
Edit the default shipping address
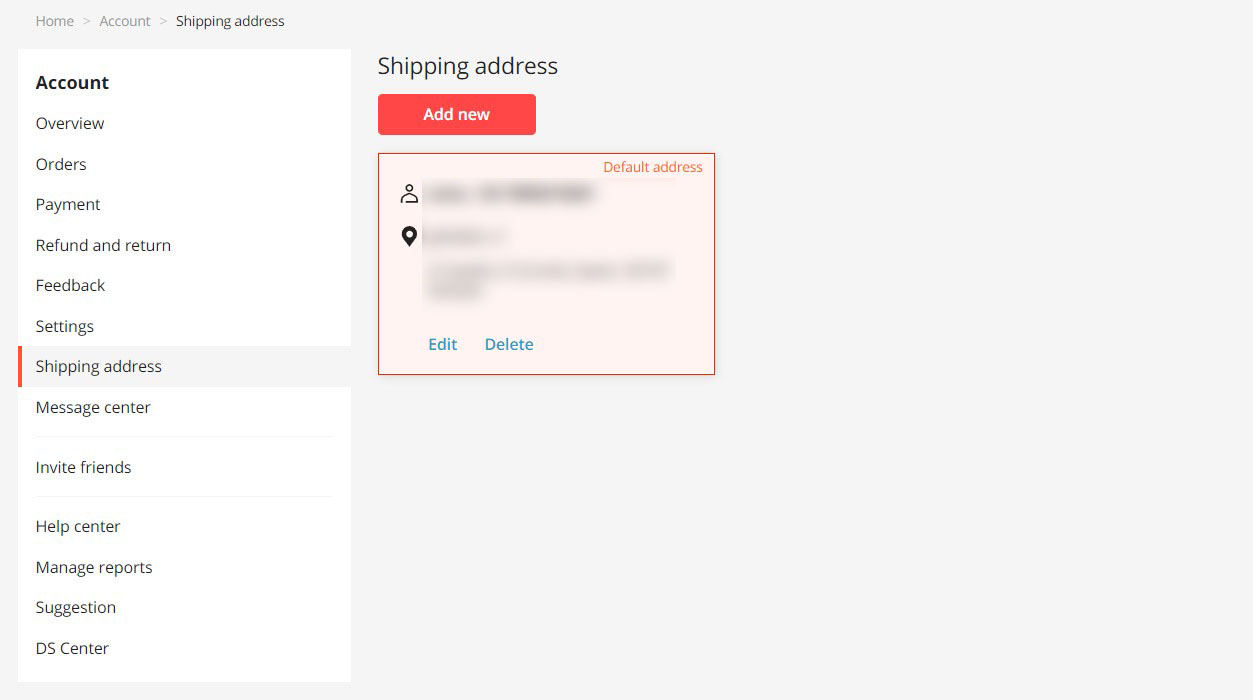(442, 344)
